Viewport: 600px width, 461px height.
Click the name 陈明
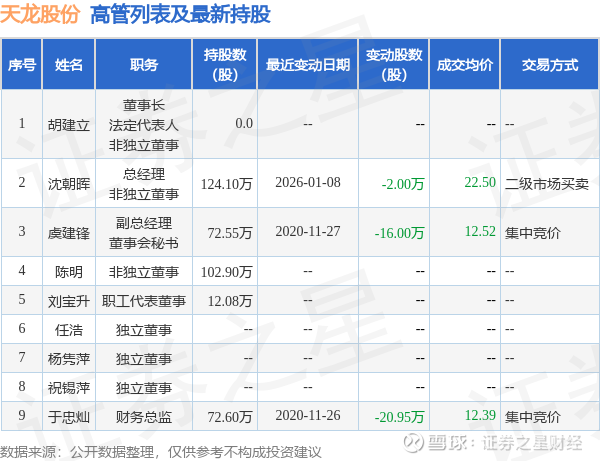point(68,272)
